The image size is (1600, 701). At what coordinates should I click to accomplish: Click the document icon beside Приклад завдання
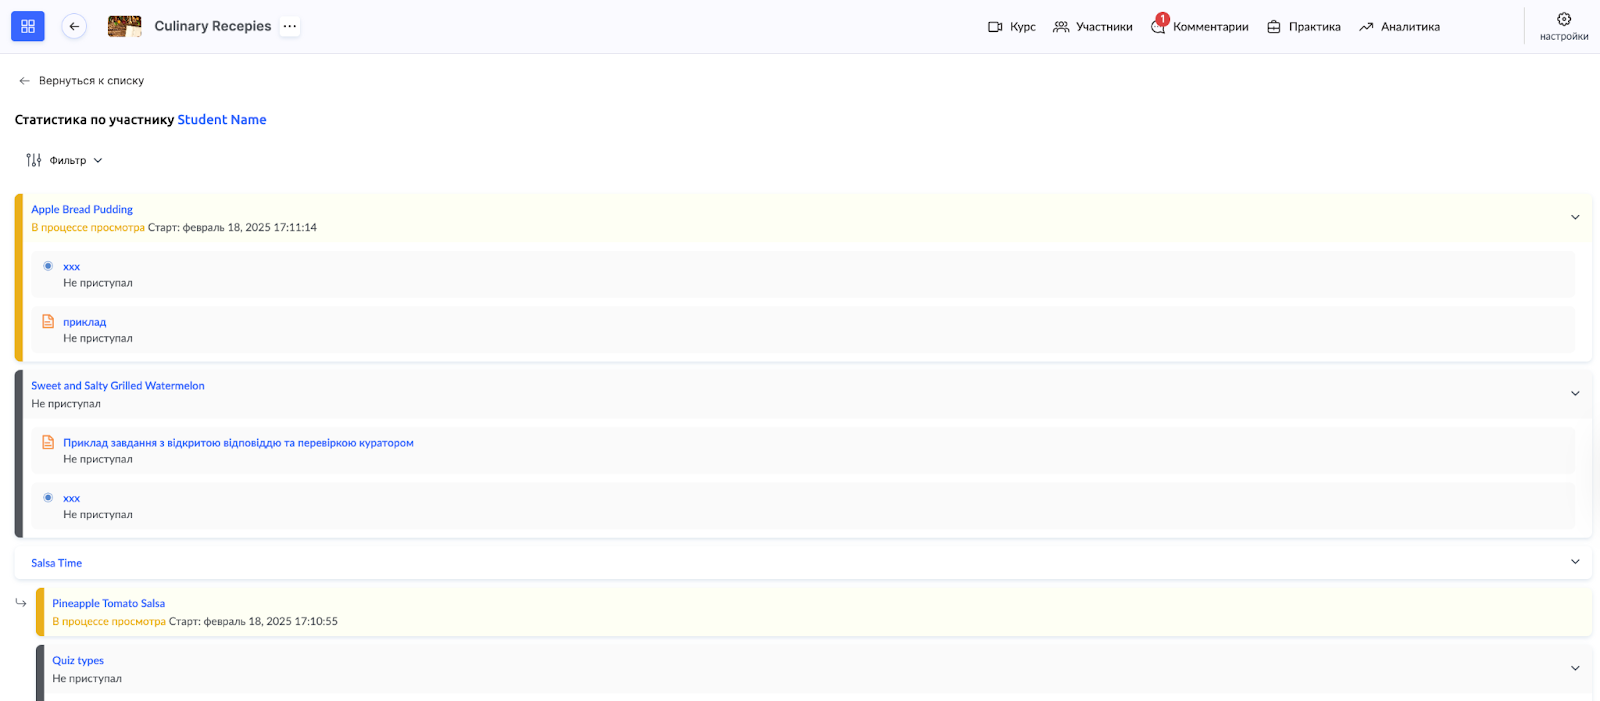pyautogui.click(x=48, y=443)
